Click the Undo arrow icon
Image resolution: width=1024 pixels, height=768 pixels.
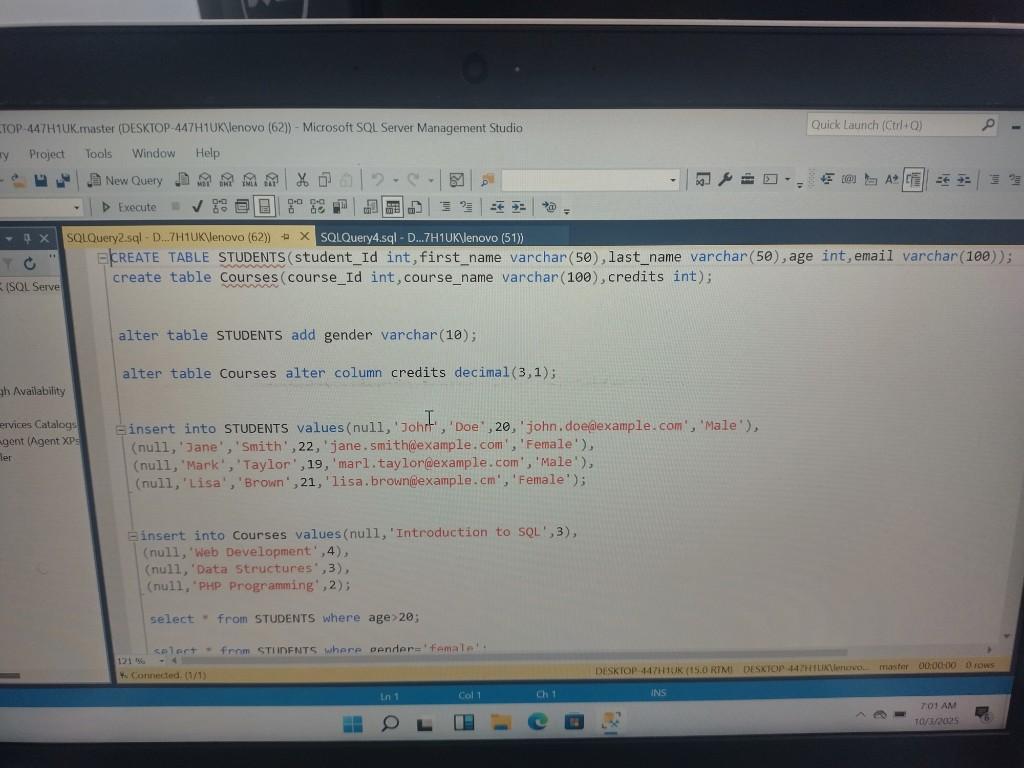click(x=377, y=180)
